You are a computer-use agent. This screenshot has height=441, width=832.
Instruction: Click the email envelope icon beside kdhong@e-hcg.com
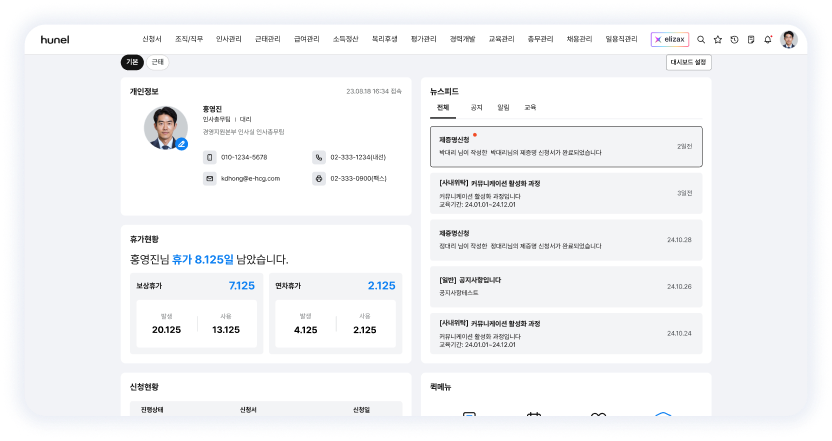(210, 178)
